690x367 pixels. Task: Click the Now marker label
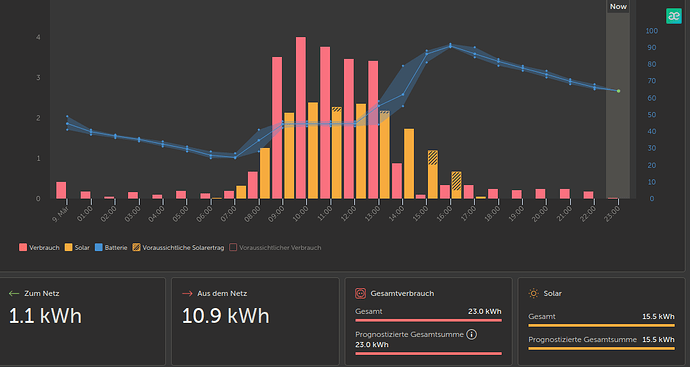618,7
